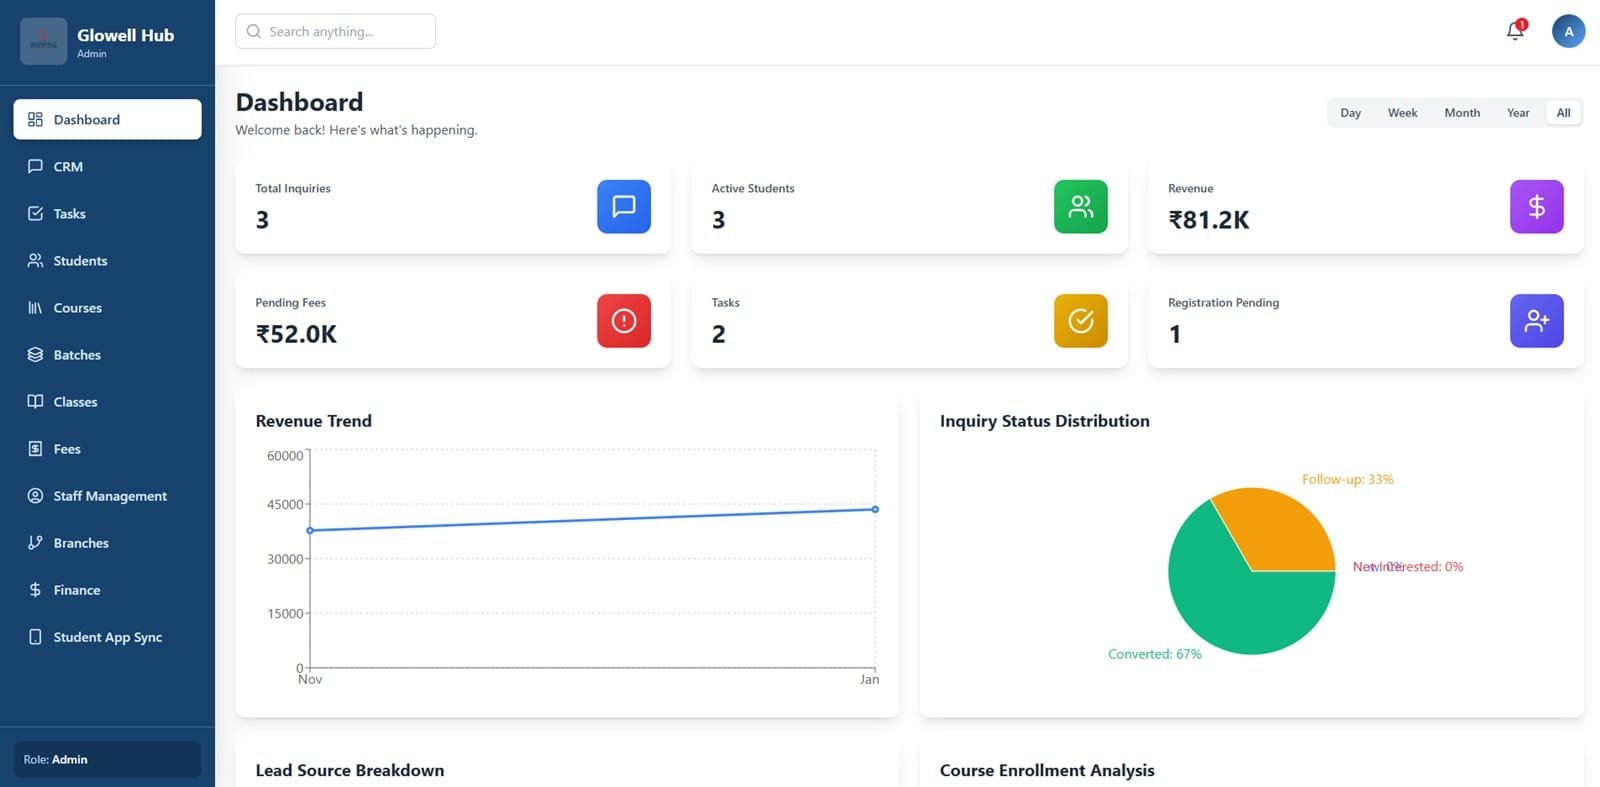Image resolution: width=1600 pixels, height=787 pixels.
Task: Click the Fees receipt icon
Action: click(35, 448)
